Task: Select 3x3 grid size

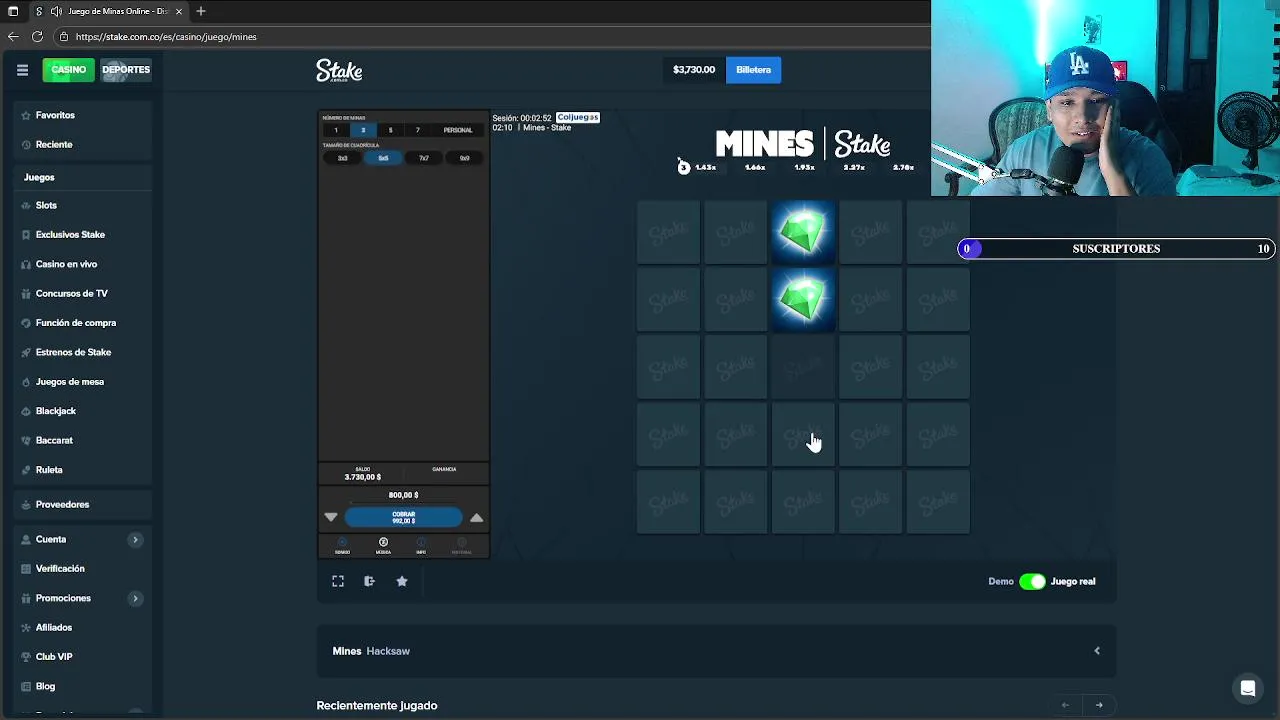Action: [342, 158]
